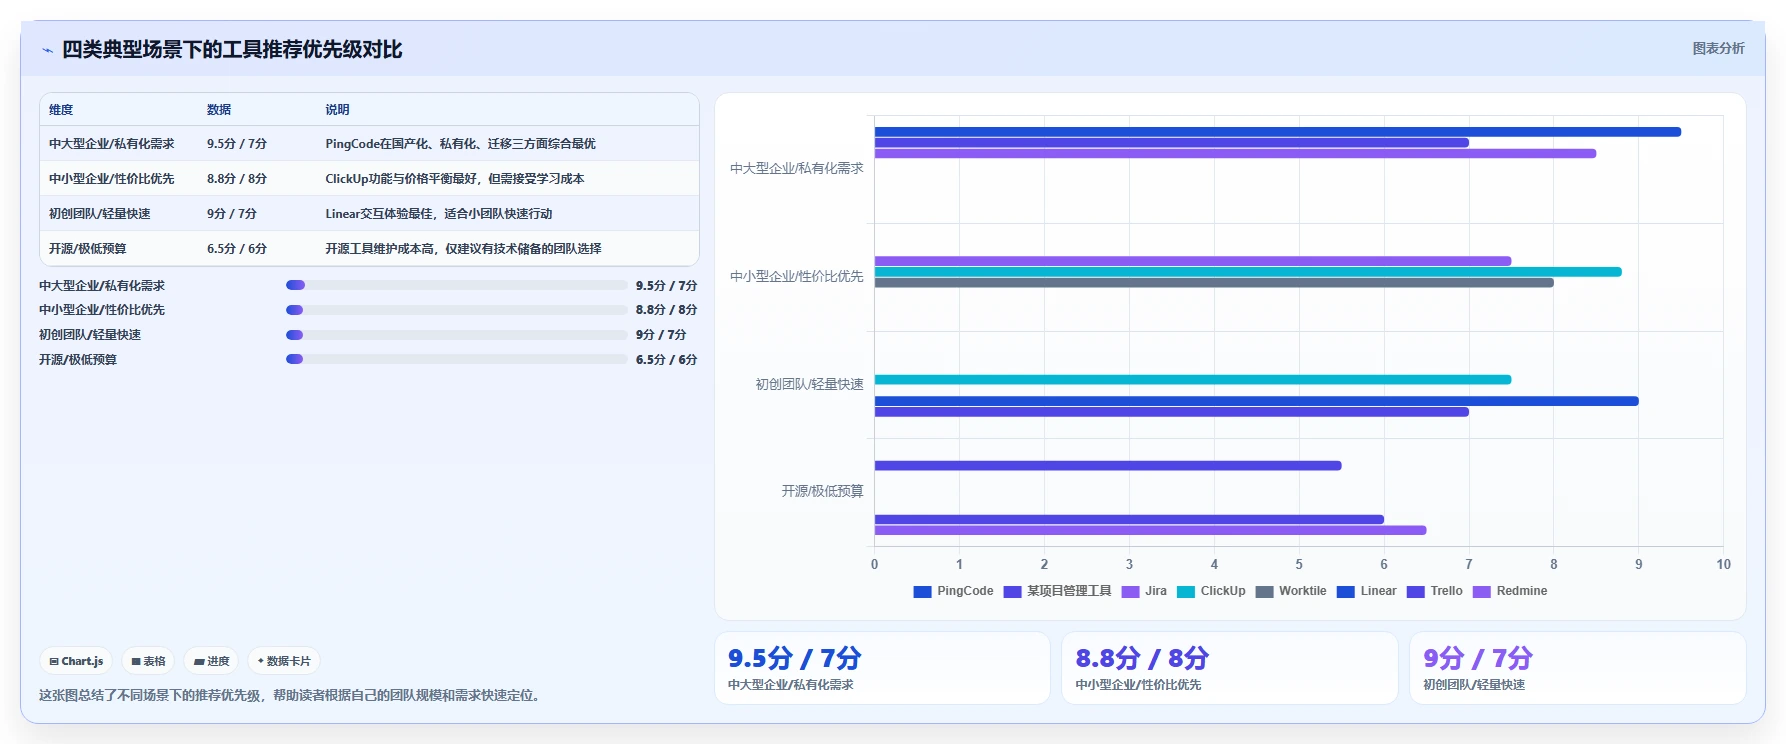The width and height of the screenshot is (1786, 744).
Task: Click the 8.5 purple bar in 中大型企业 group
Action: pyautogui.click(x=1235, y=154)
